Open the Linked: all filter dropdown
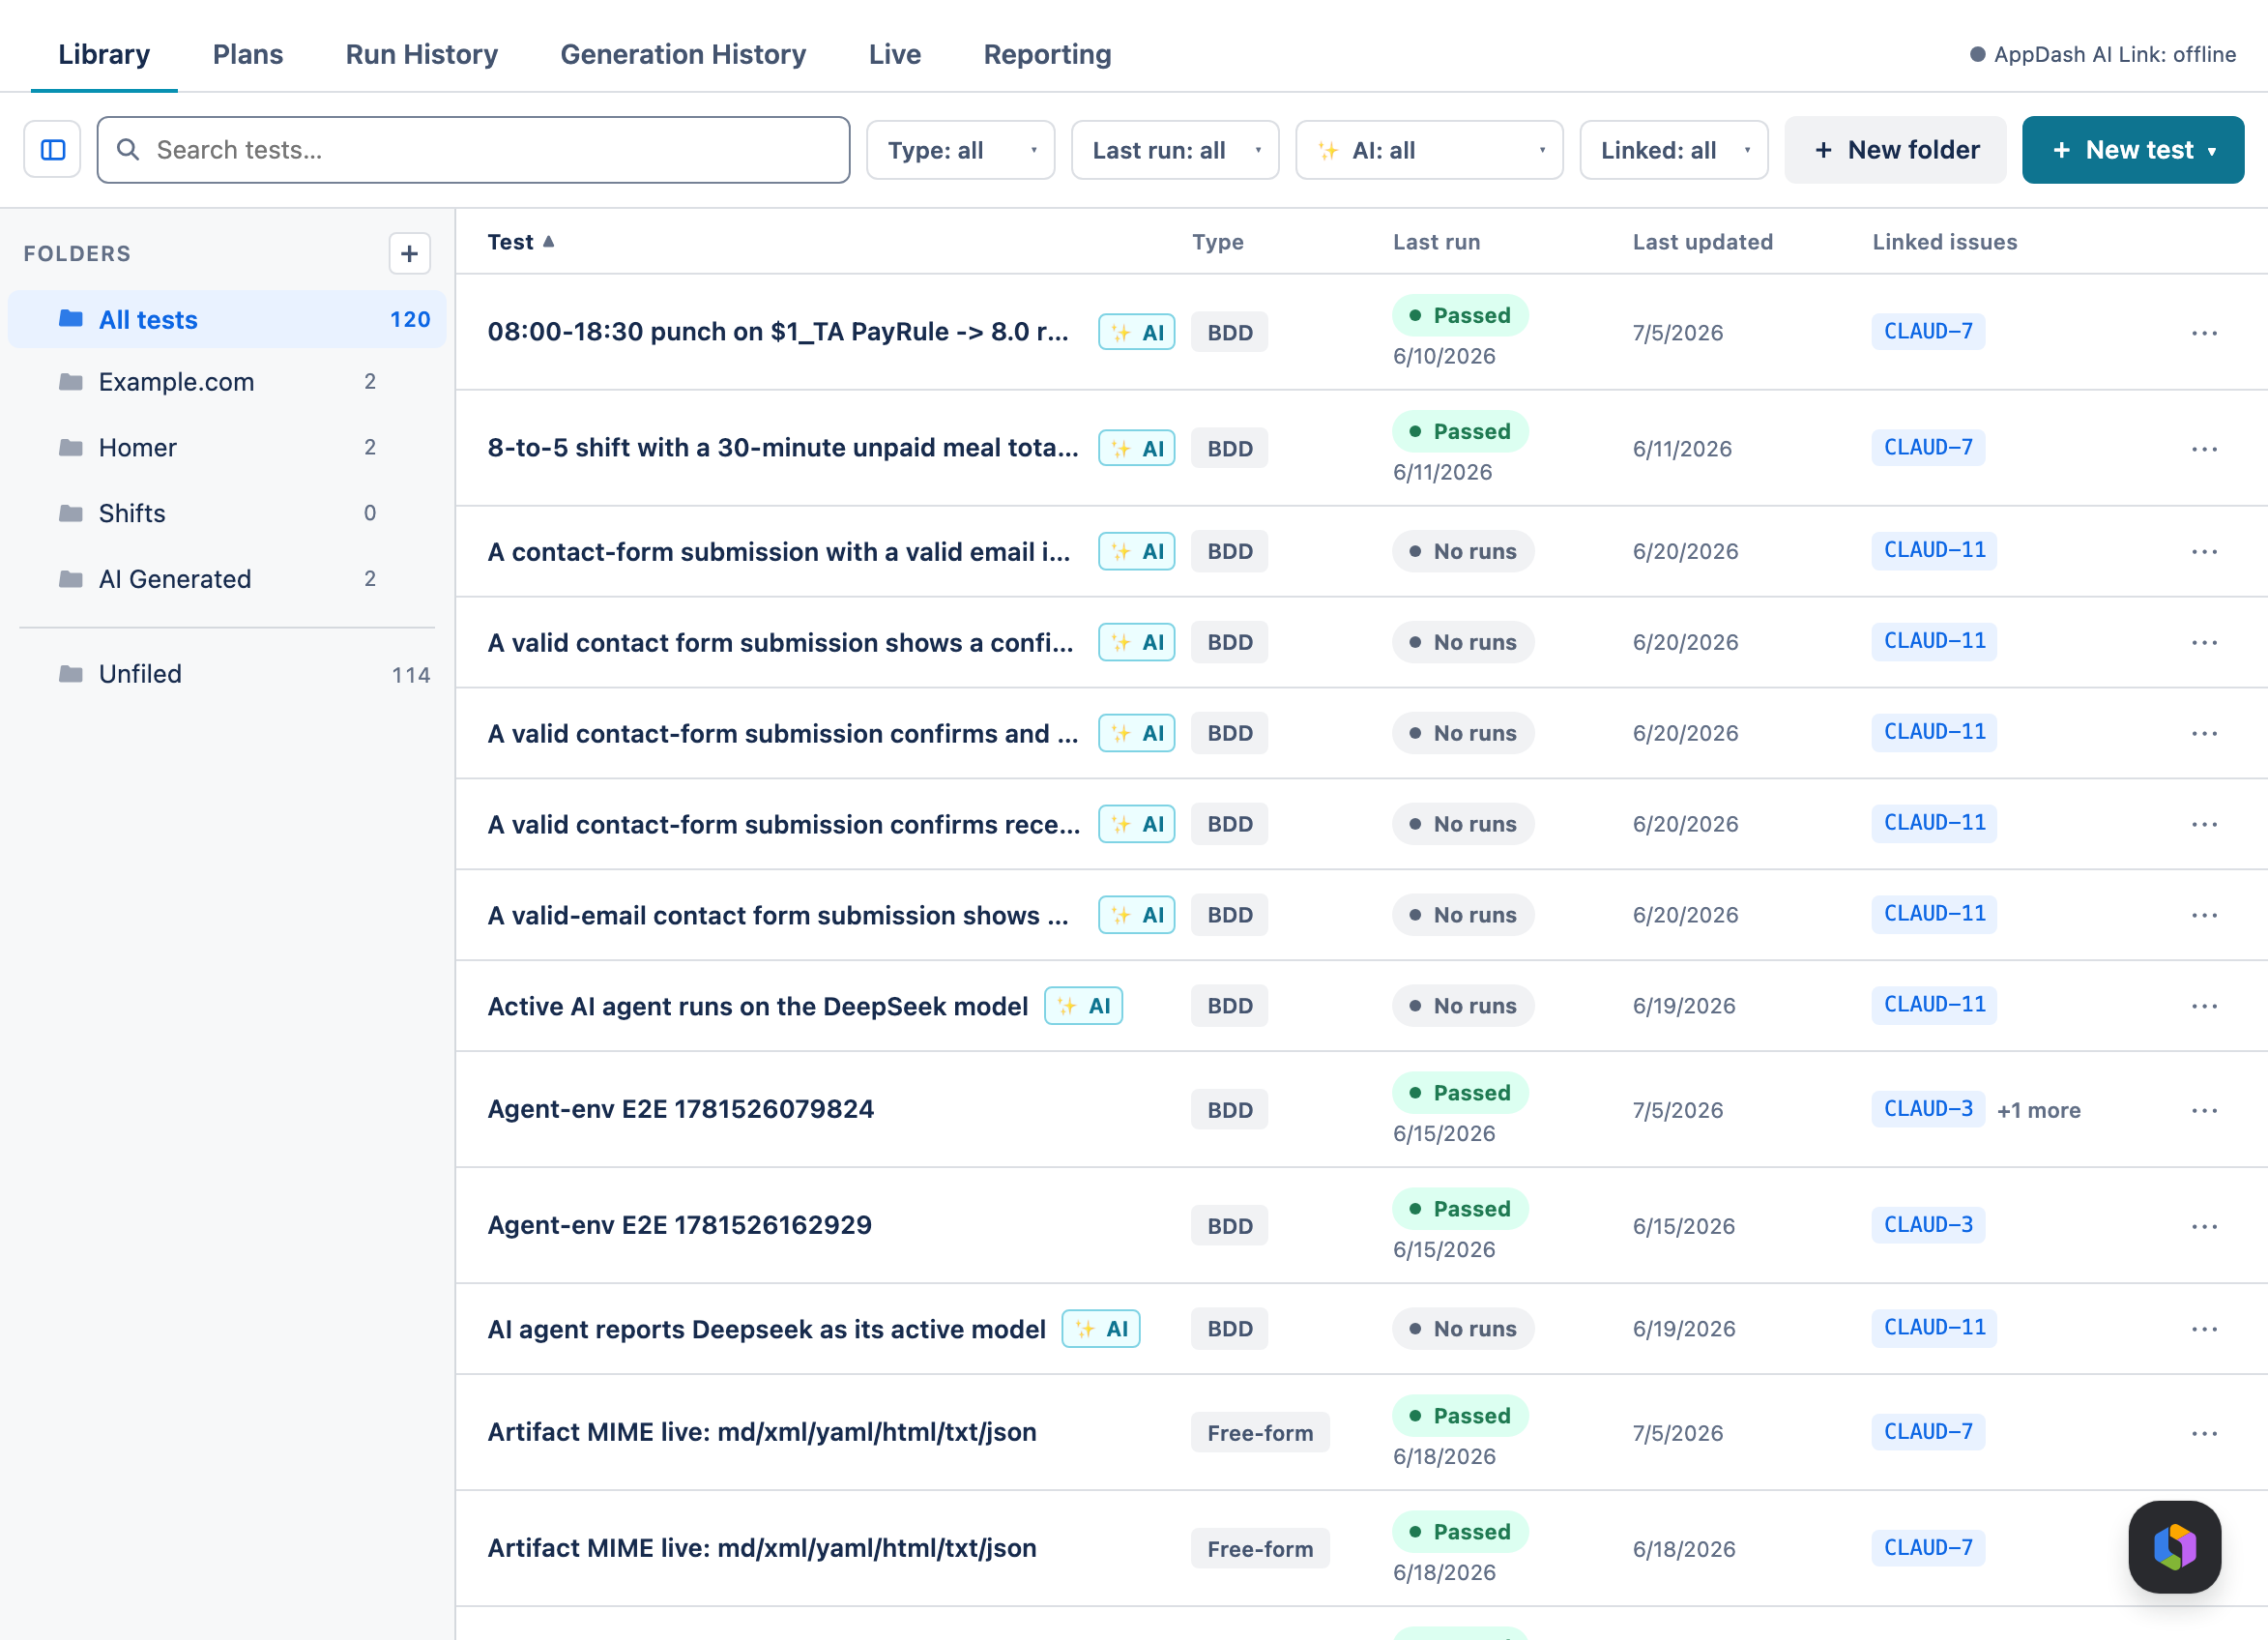The height and width of the screenshot is (1640, 2268). 1673,150
